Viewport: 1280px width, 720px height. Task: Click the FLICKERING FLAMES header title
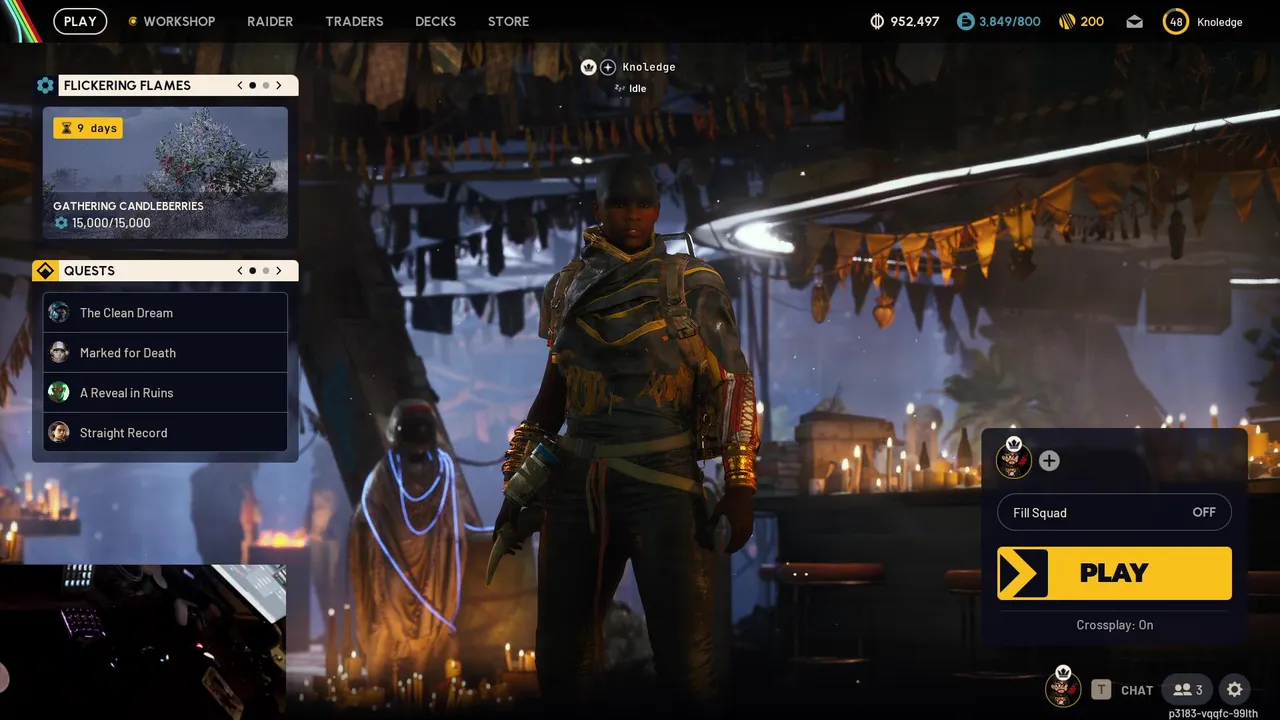click(127, 85)
